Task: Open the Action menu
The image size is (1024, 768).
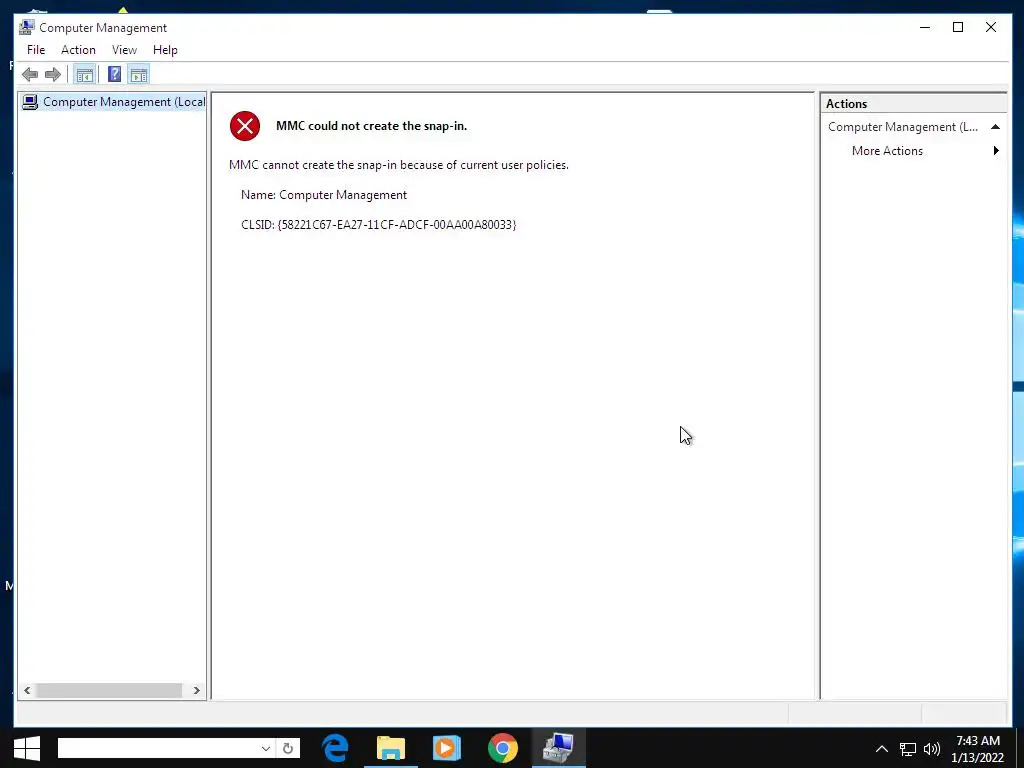Action: pos(78,50)
